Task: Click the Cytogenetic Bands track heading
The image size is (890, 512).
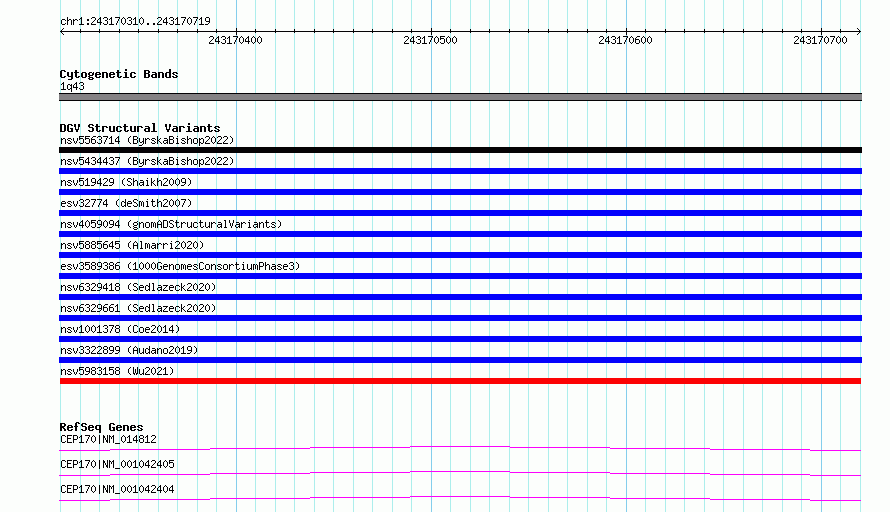Action: coord(119,74)
